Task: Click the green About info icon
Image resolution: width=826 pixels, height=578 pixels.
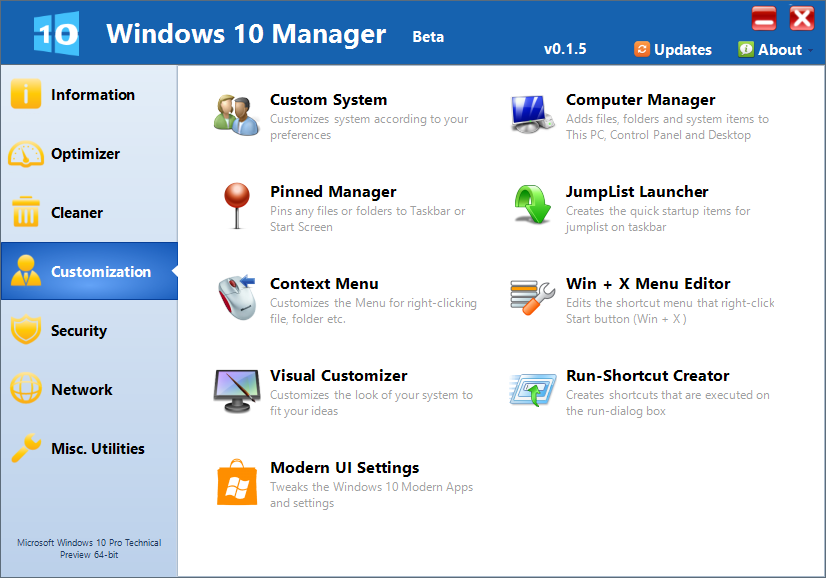Action: pyautogui.click(x=745, y=49)
